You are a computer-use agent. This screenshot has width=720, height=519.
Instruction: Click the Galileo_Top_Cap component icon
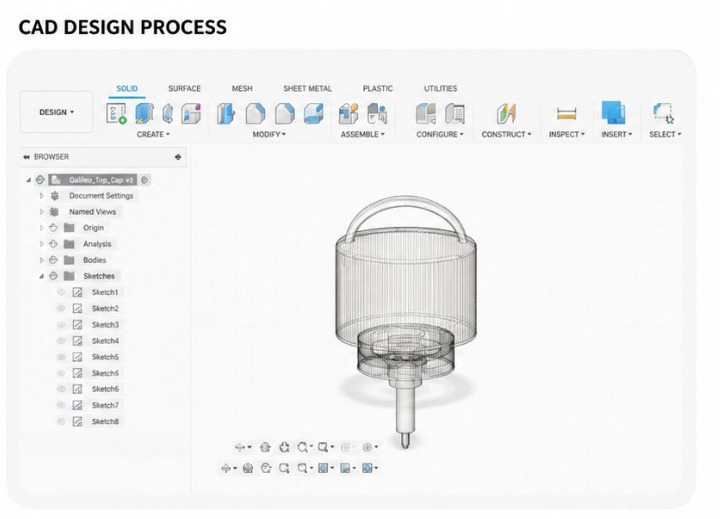(56, 180)
